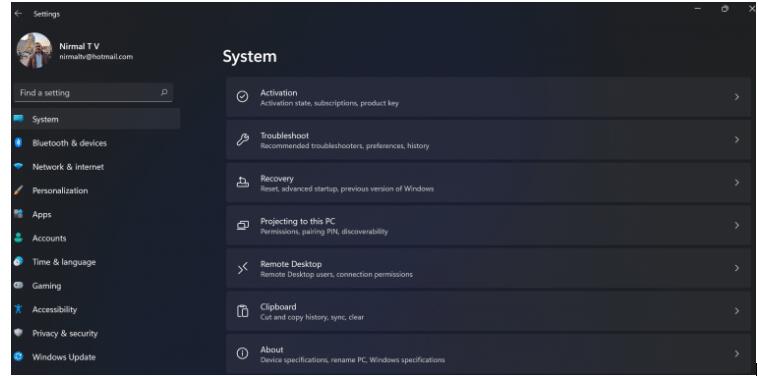This screenshot has height=376, width=758.
Task: Open the Recovery settings page
Action: (x=489, y=182)
